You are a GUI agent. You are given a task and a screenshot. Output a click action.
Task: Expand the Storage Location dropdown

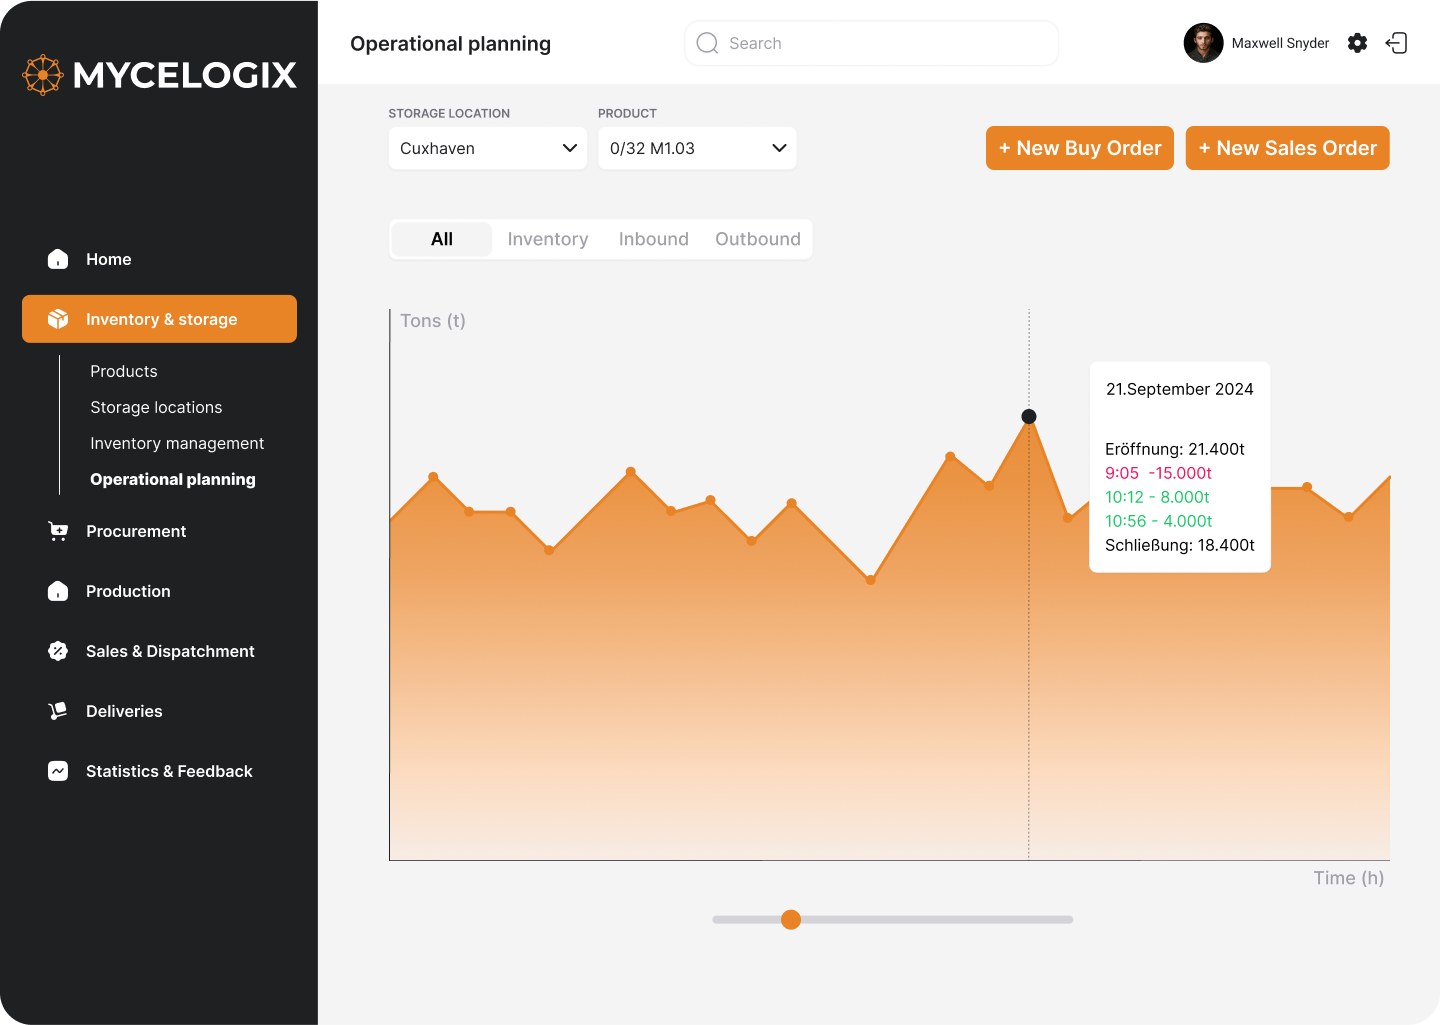click(x=487, y=148)
